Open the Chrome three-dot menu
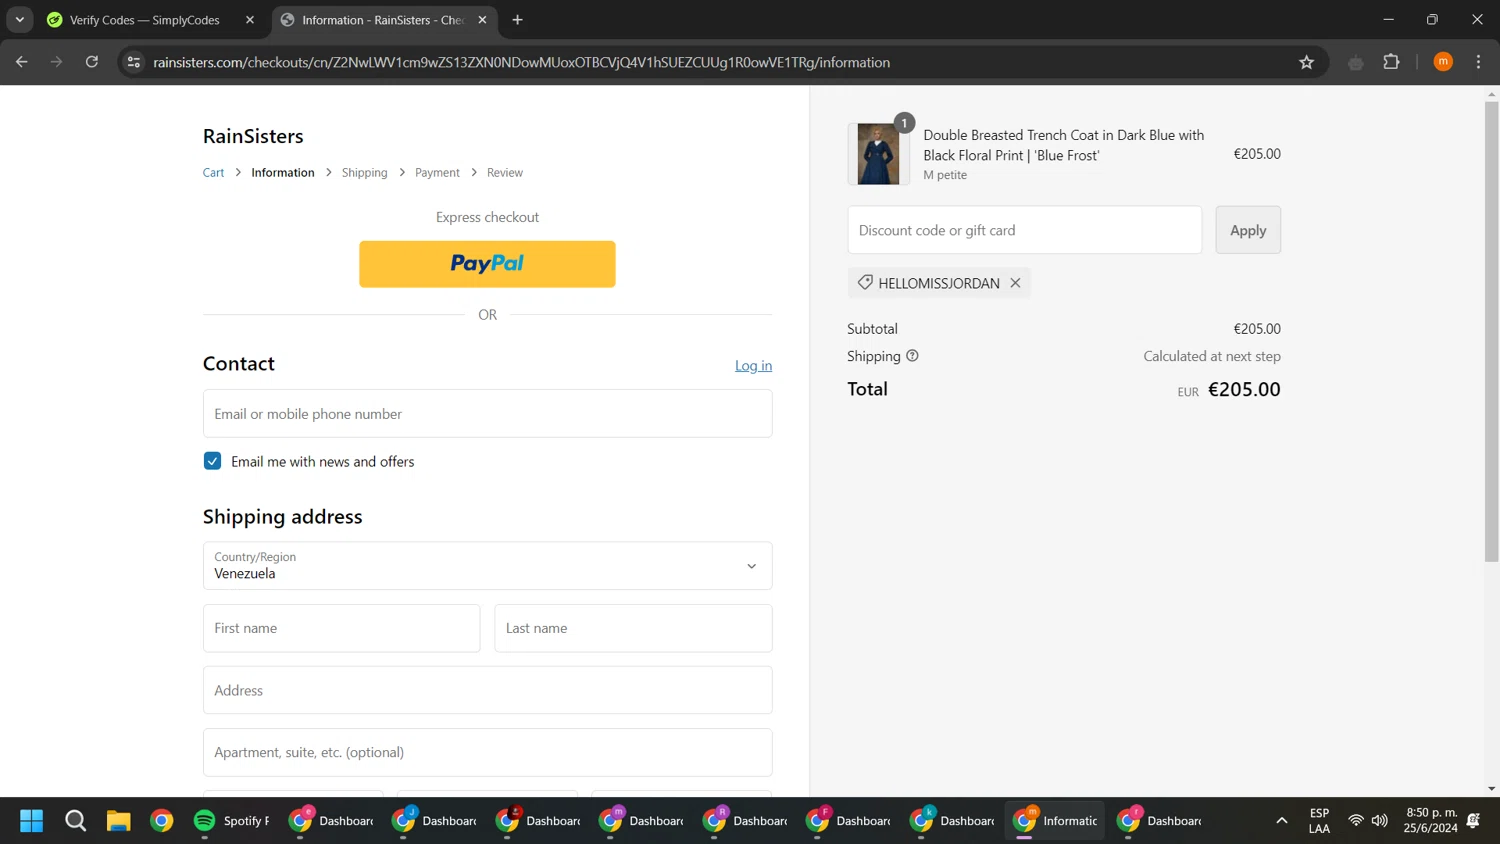The width and height of the screenshot is (1500, 844). 1478,62
